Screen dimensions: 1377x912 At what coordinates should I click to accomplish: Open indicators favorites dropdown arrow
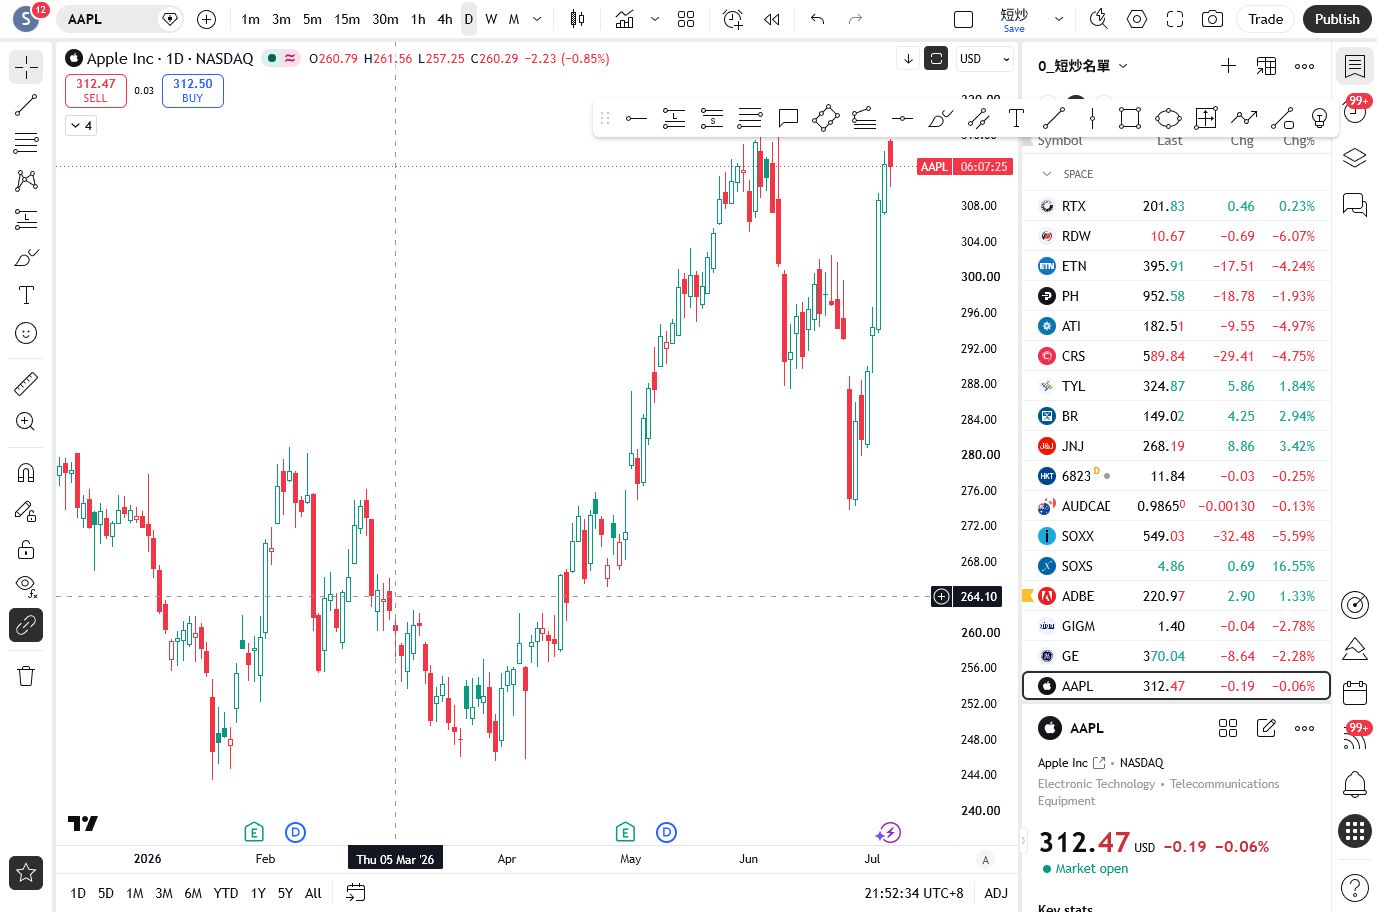point(655,19)
